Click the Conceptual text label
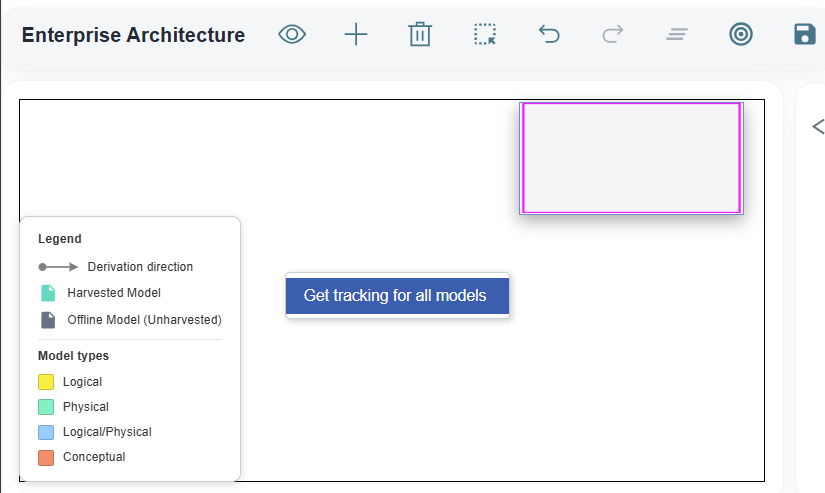Screen dimensions: 825x493 [x=94, y=457]
